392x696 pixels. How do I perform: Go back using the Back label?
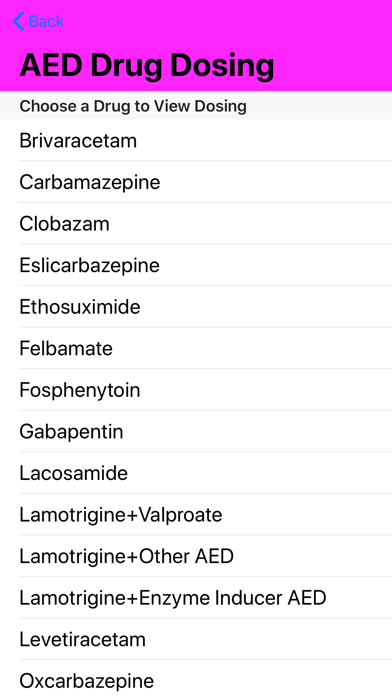[x=46, y=21]
